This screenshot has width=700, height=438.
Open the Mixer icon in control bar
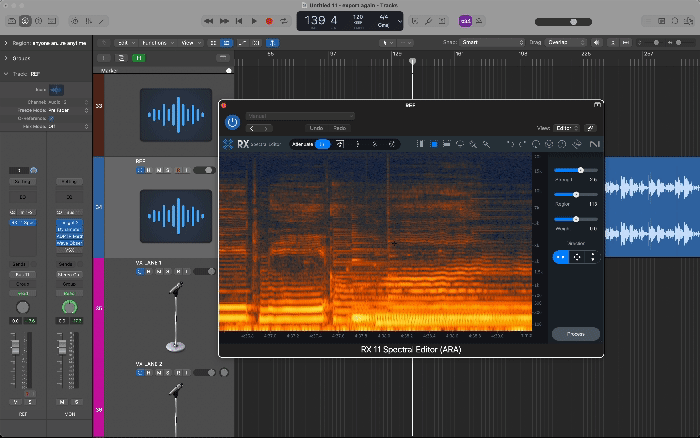(88, 21)
